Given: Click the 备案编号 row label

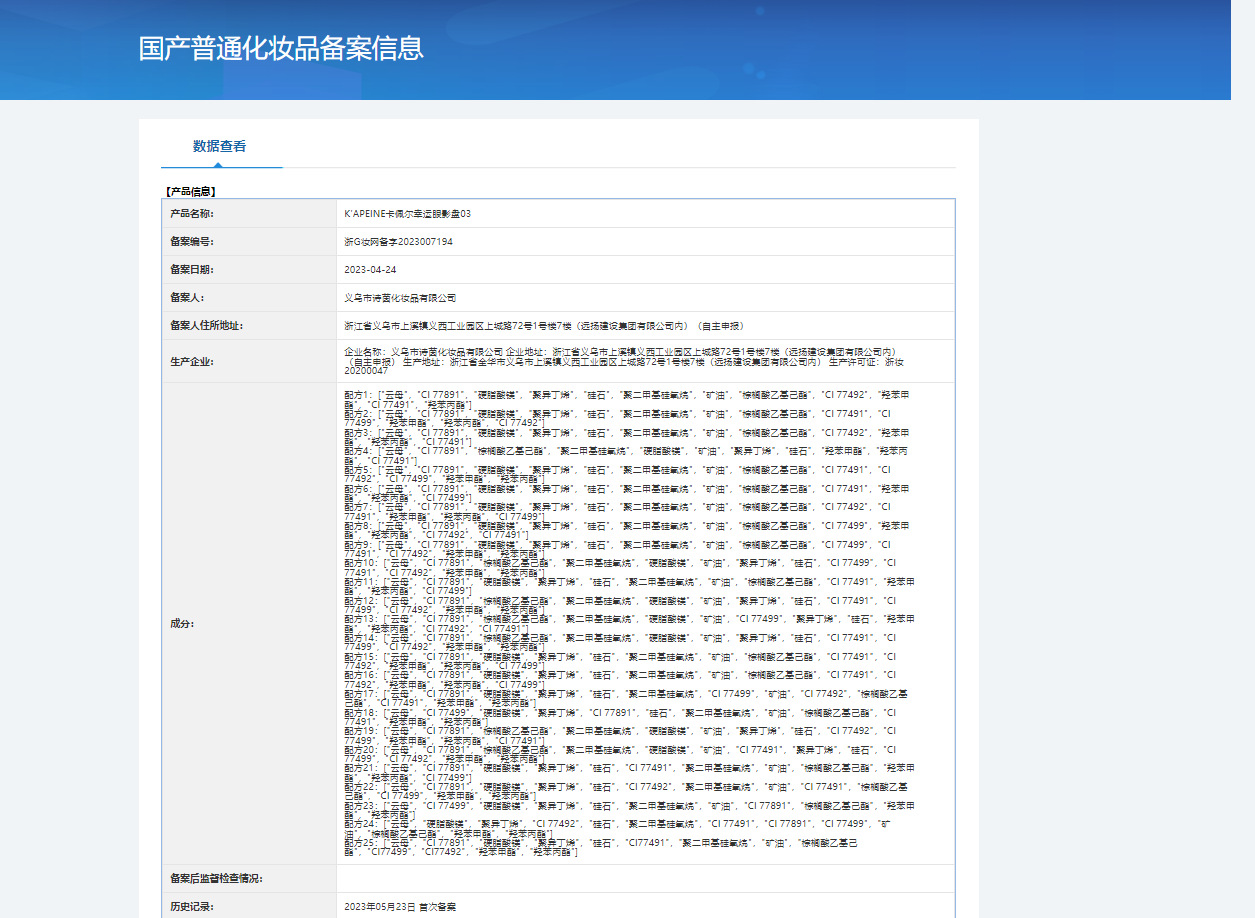Looking at the screenshot, I should [192, 242].
